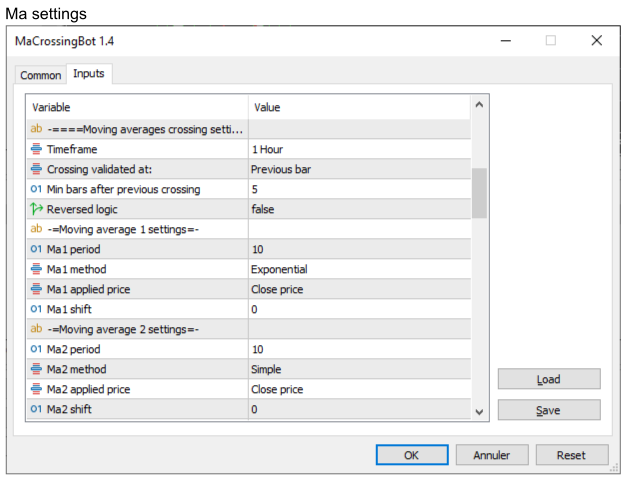Switch to the Common tab
Screen dimensions: 640x480
pos(40,75)
